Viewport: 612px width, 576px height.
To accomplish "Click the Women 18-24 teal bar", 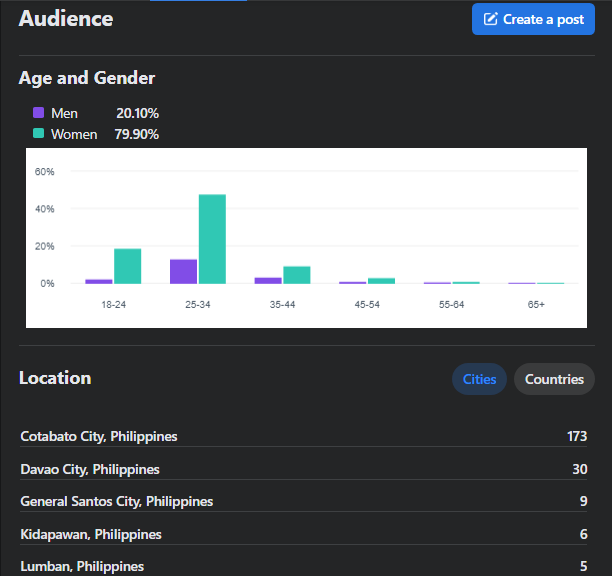I will 127,266.
